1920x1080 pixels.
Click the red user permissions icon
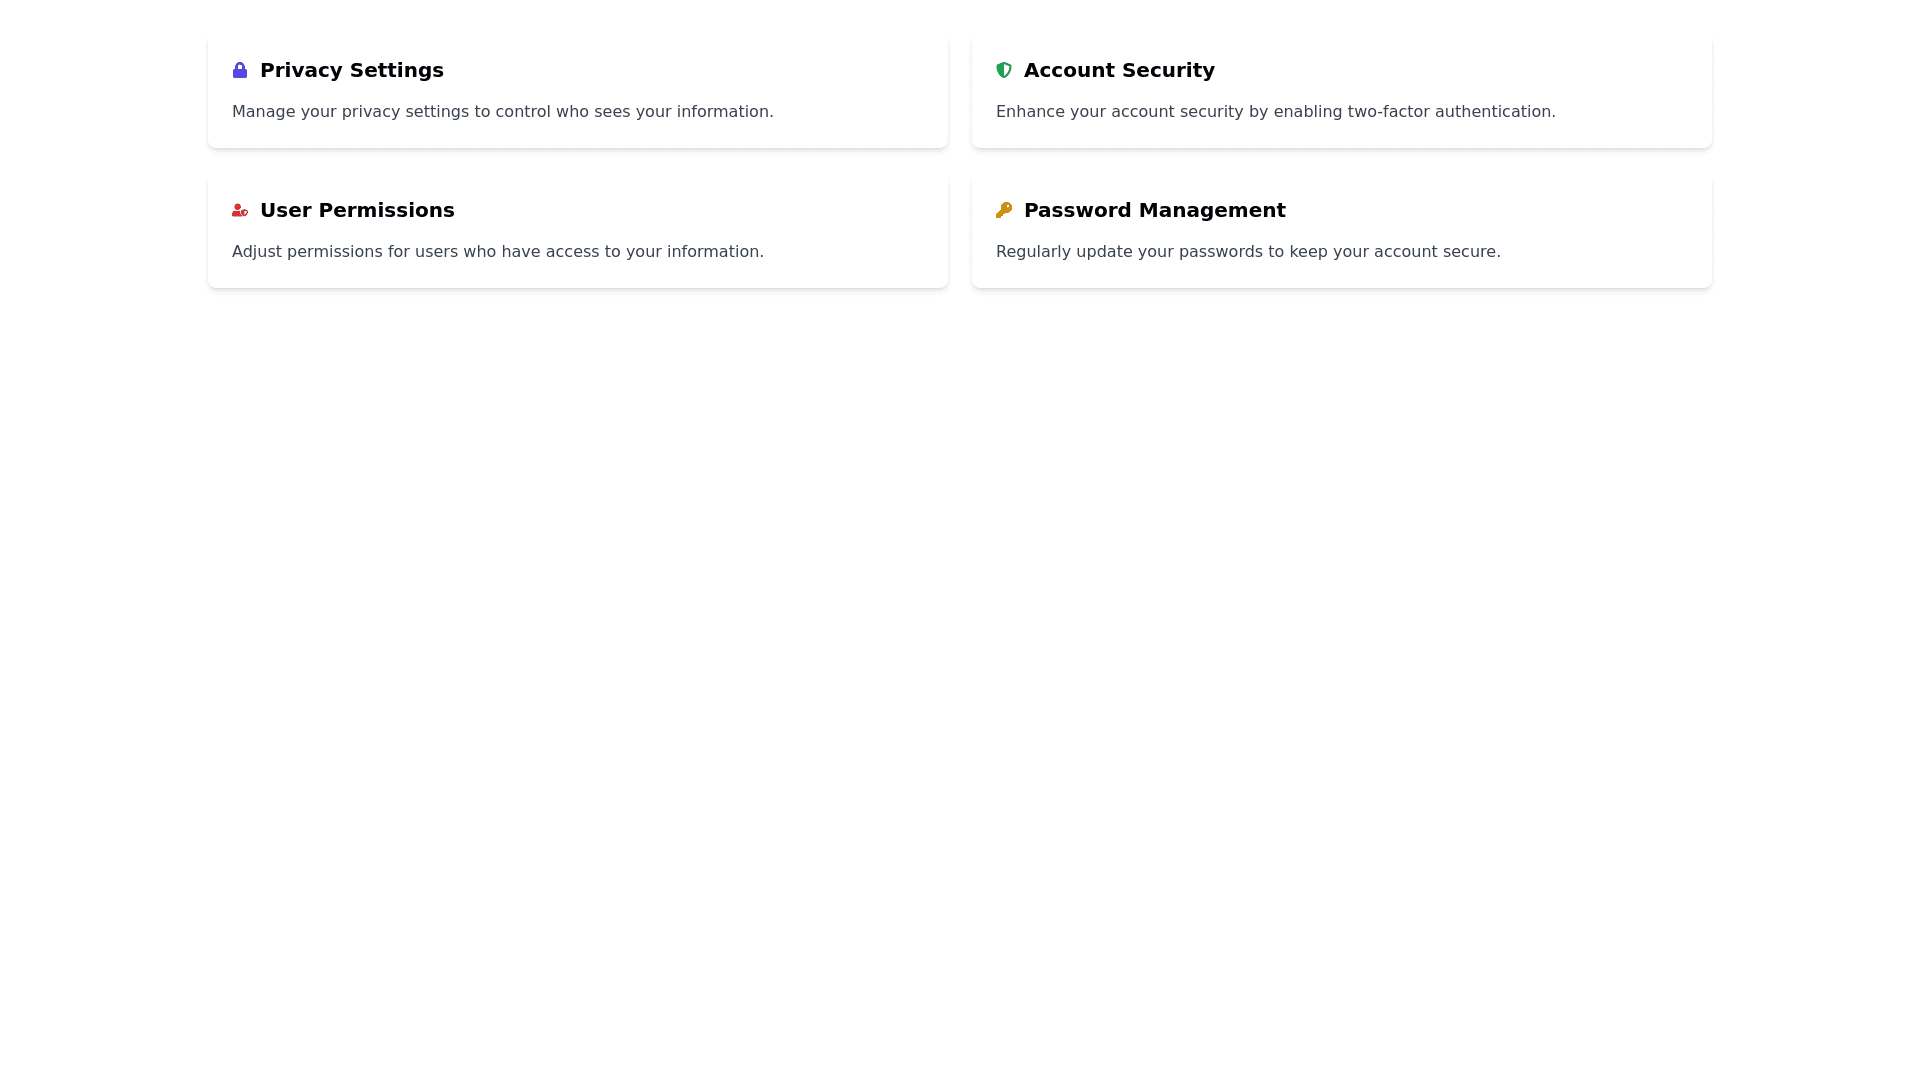point(240,210)
